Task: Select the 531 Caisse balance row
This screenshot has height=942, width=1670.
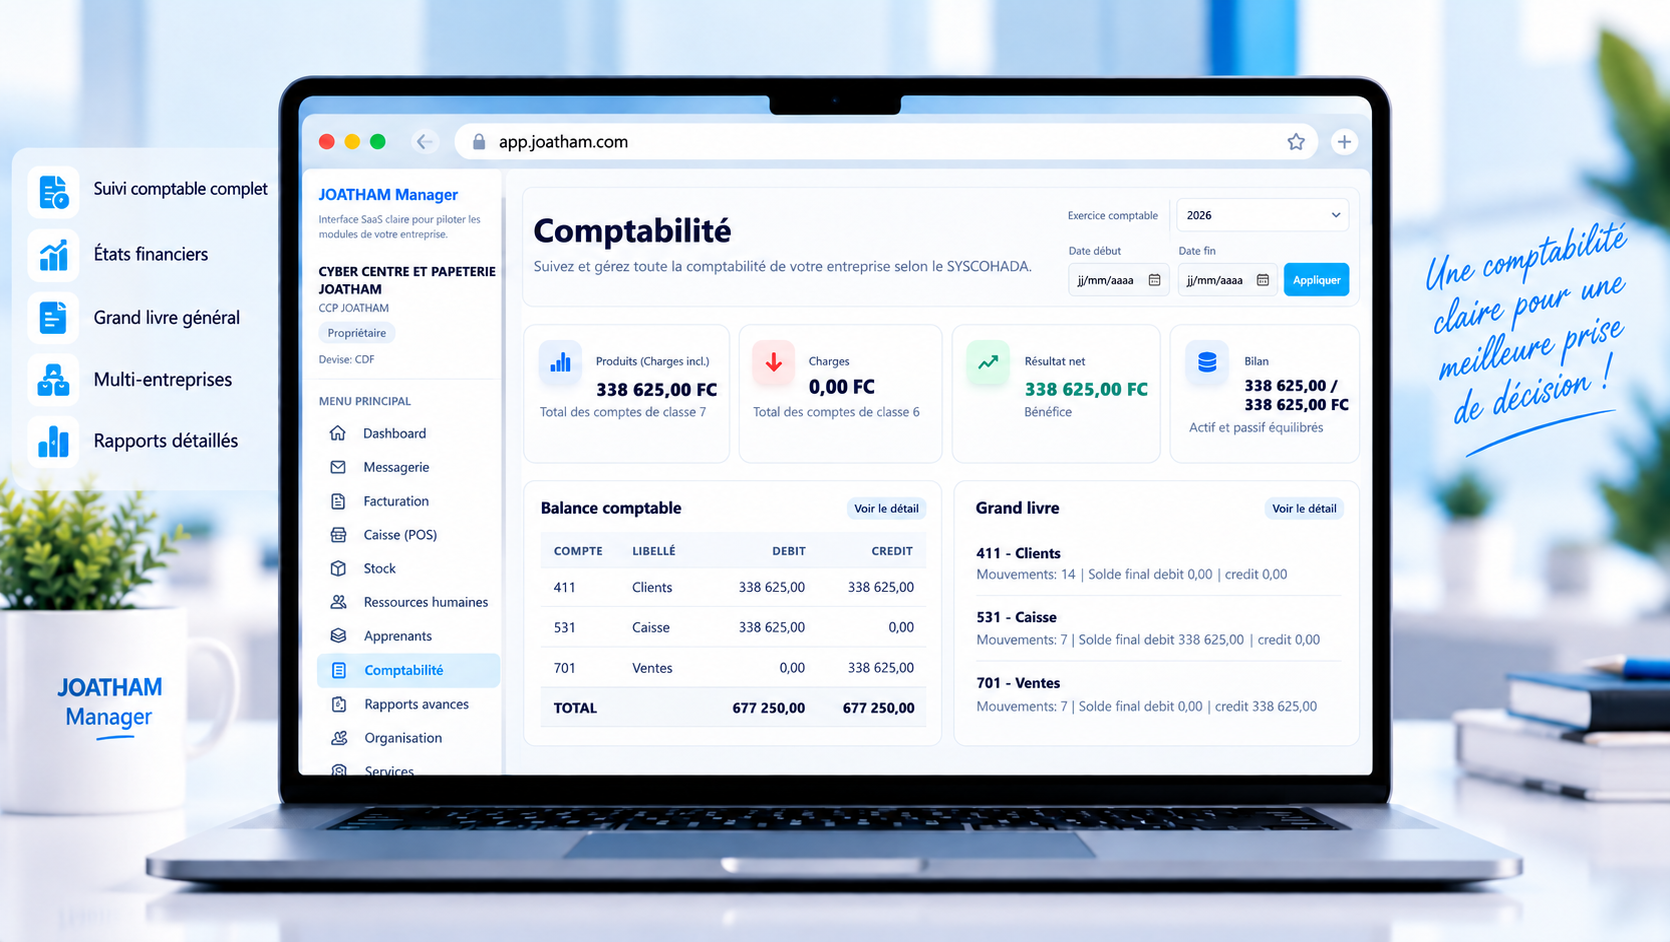Action: point(733,627)
